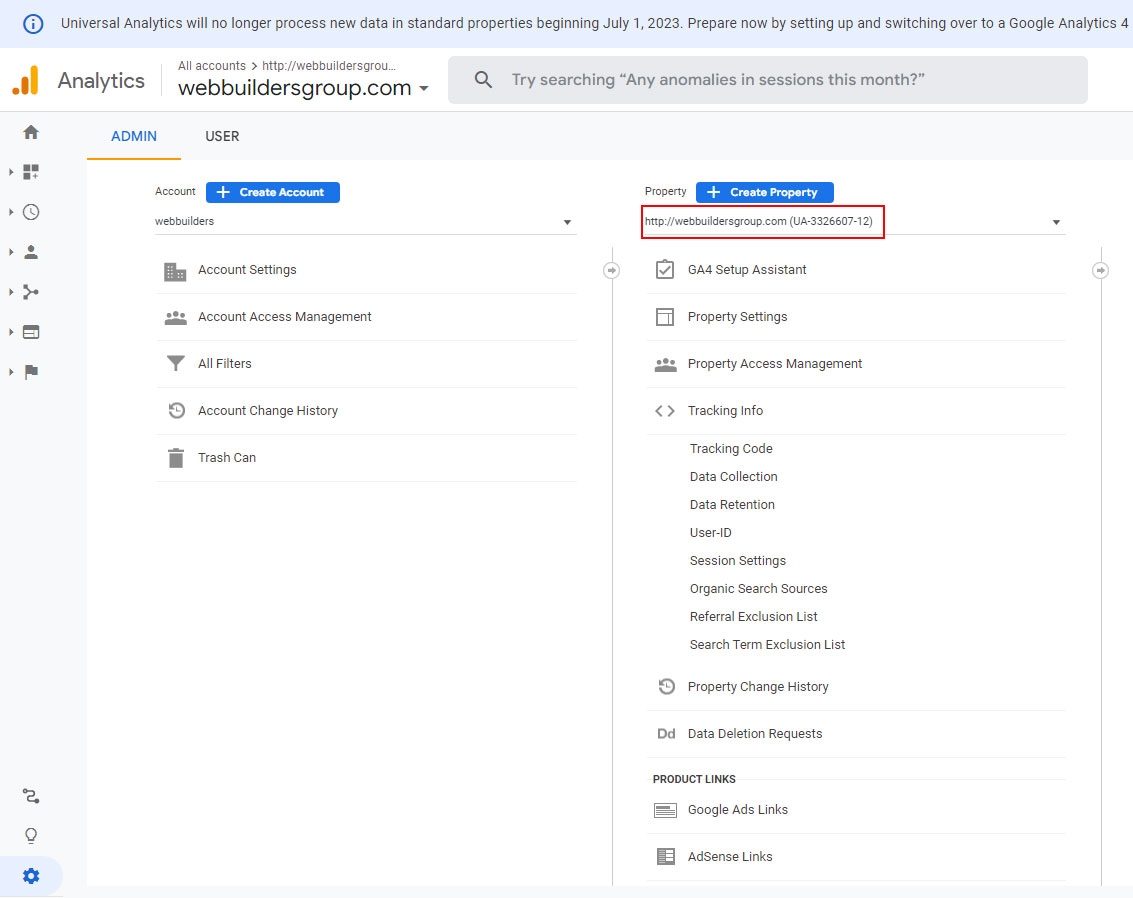The height and width of the screenshot is (898, 1133).
Task: Click the search magnifier icon
Action: click(x=483, y=79)
